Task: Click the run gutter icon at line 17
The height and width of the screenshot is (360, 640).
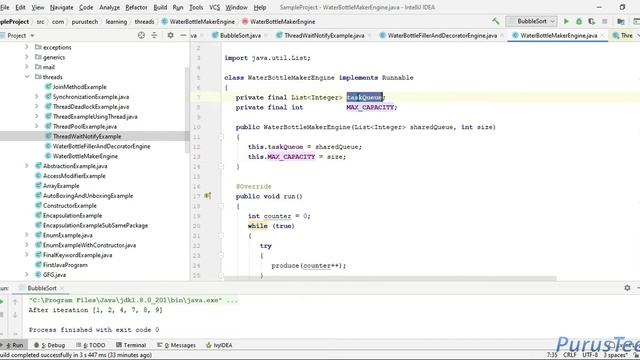Action: (x=207, y=196)
